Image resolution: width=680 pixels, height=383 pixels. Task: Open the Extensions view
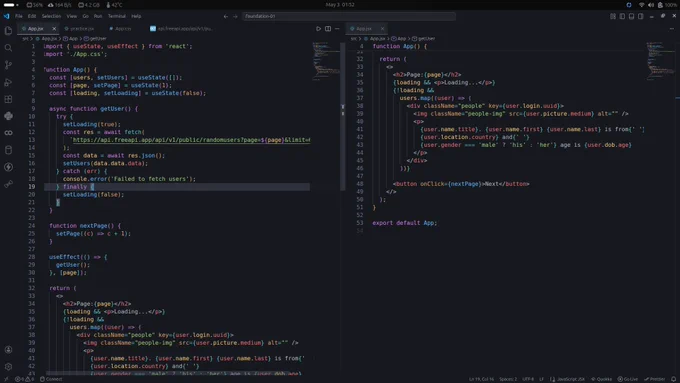(8, 99)
